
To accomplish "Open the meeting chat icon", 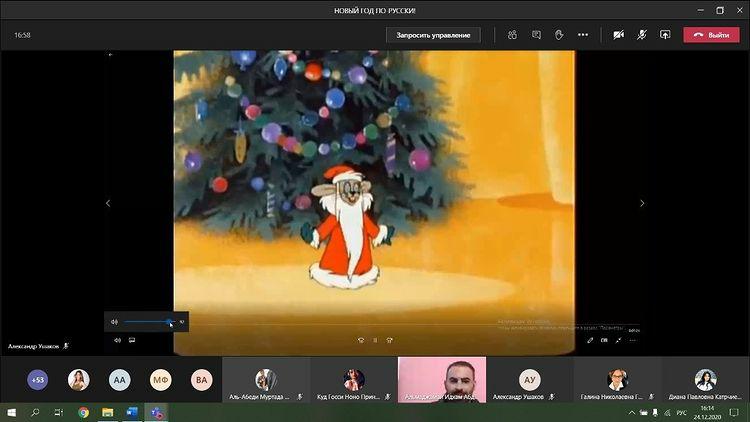I will pyautogui.click(x=536, y=35).
